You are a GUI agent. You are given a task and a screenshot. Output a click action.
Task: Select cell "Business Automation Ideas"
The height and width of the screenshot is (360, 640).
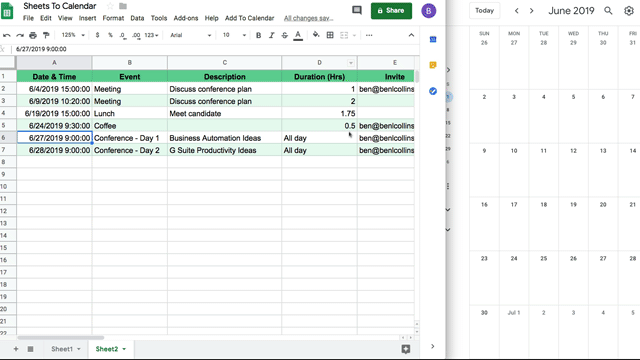[224, 138]
